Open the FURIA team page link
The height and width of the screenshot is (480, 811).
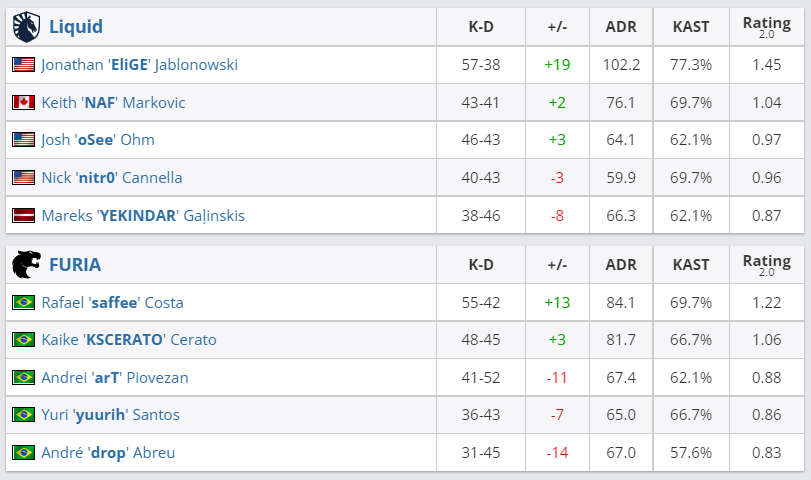(x=75, y=265)
